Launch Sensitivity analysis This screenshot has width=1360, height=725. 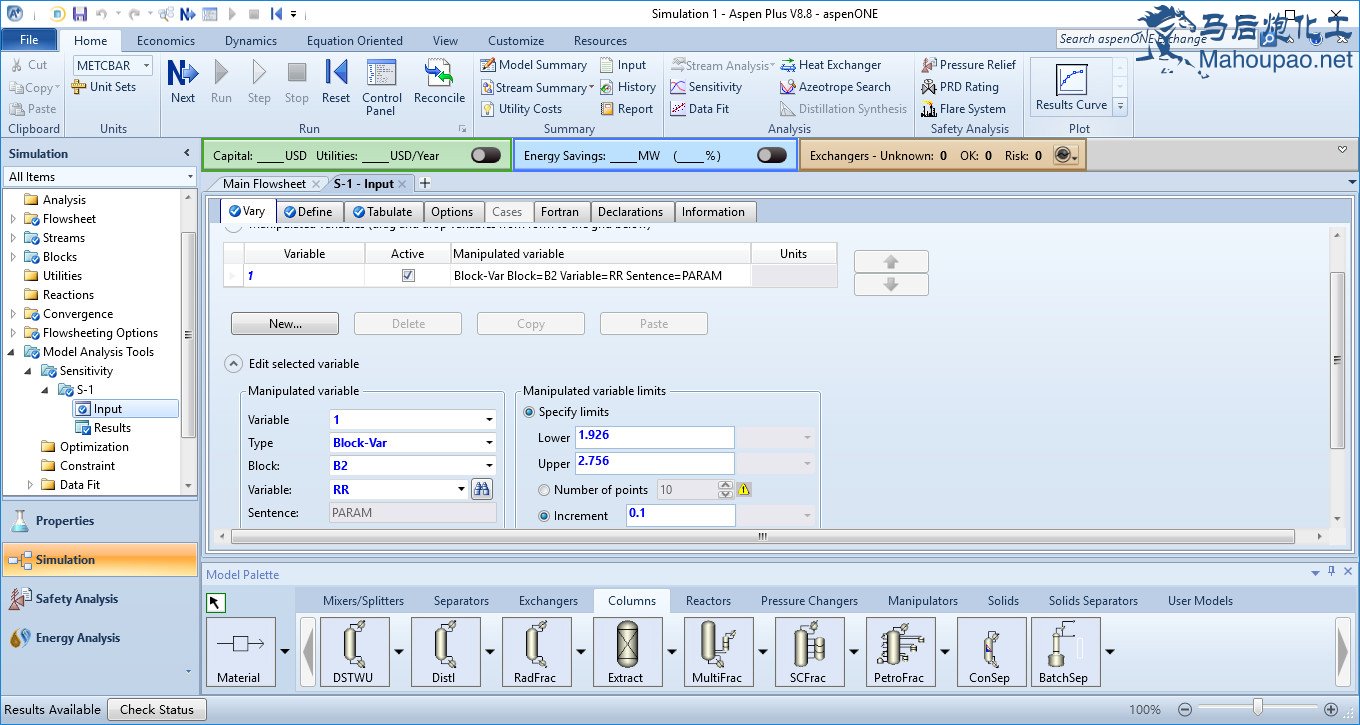tap(706, 87)
